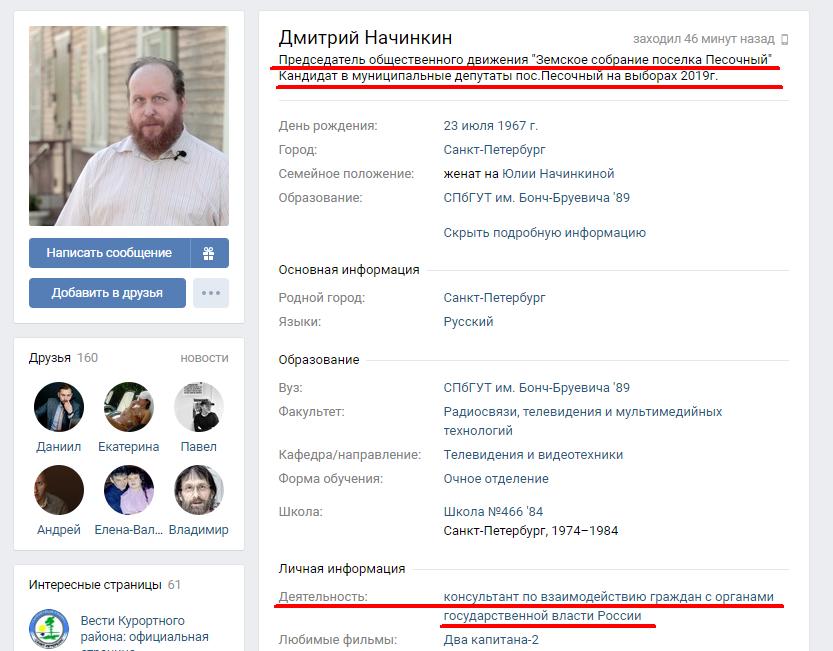
Task: Click Два капитана-2 favorite film link
Action: tap(491, 640)
